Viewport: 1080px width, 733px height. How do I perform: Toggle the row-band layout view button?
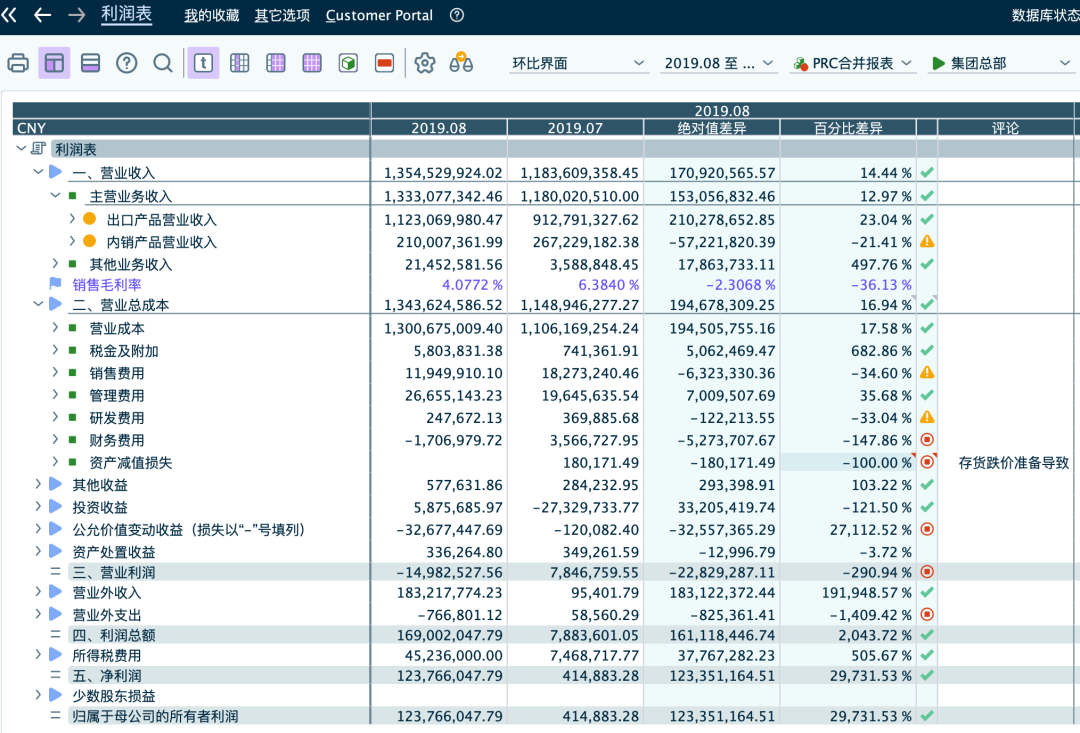pos(90,63)
